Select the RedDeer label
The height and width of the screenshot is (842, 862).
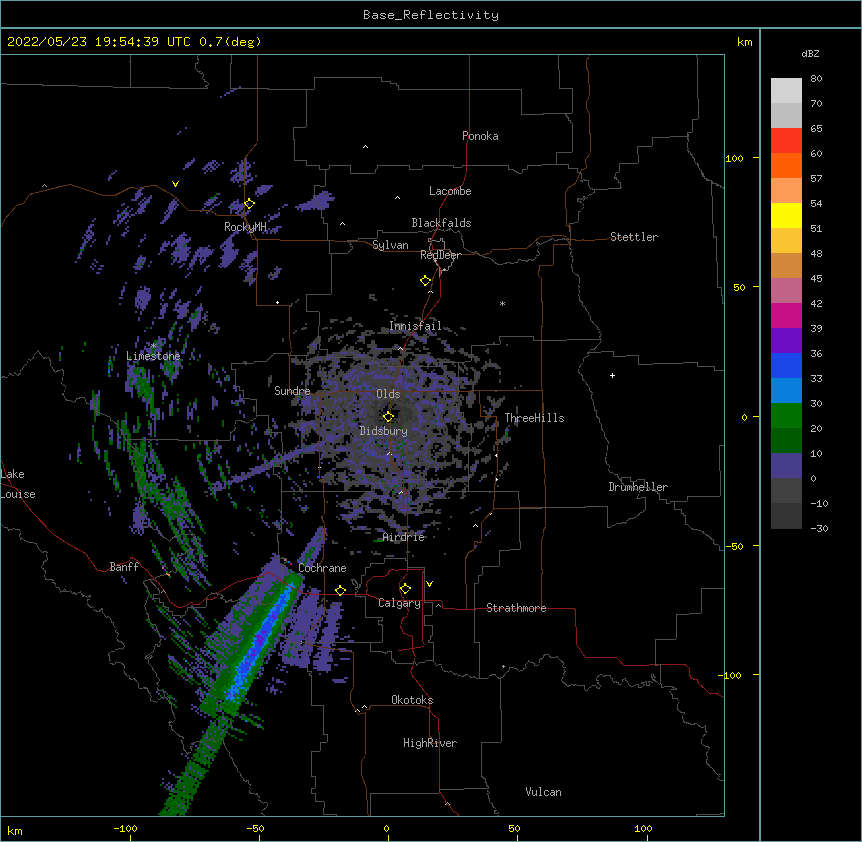pyautogui.click(x=440, y=255)
